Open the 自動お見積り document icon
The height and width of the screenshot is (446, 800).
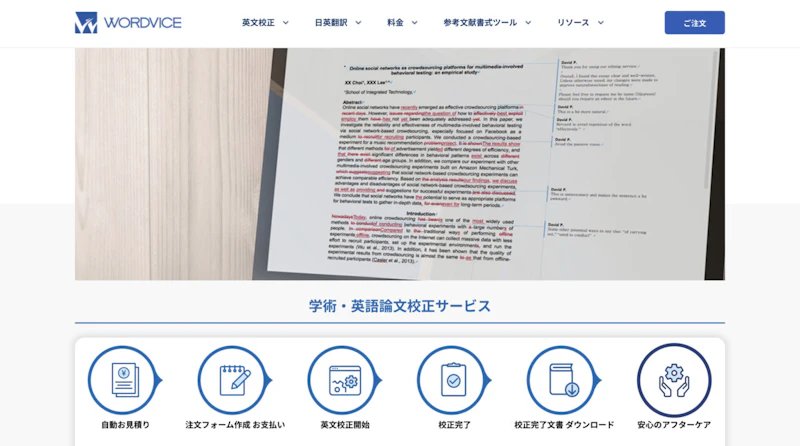point(124,380)
